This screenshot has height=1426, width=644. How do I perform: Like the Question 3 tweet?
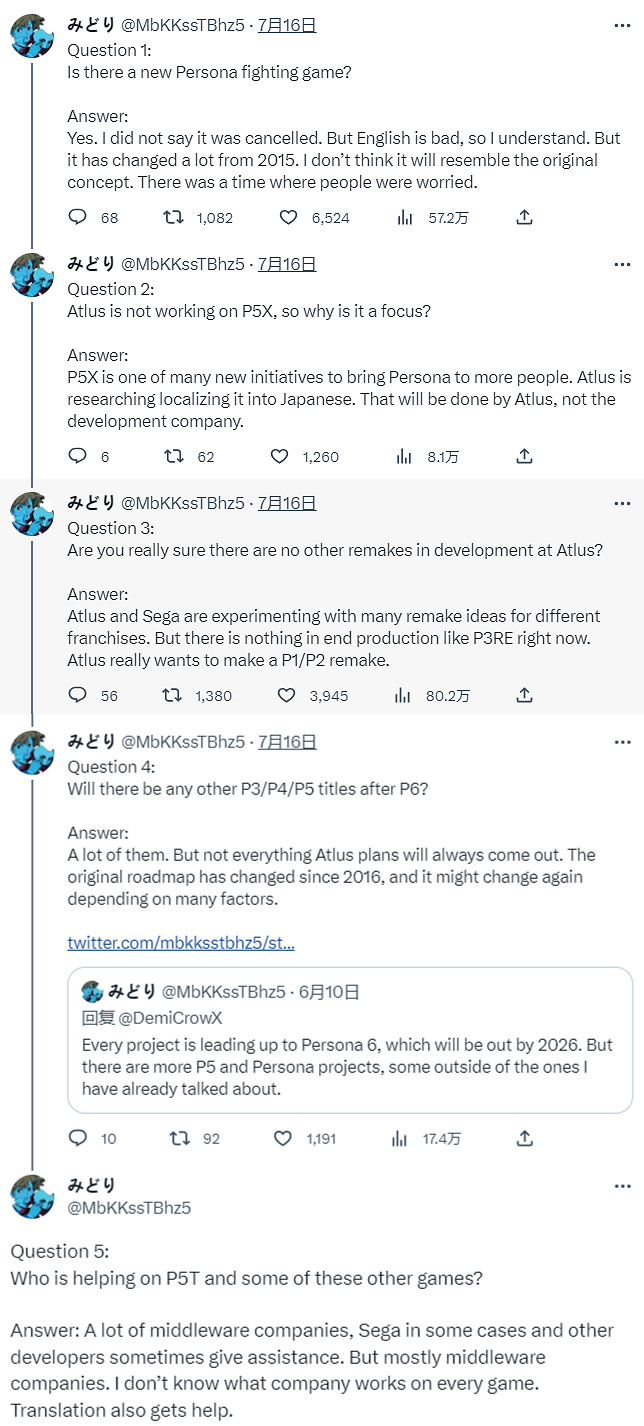[287, 695]
